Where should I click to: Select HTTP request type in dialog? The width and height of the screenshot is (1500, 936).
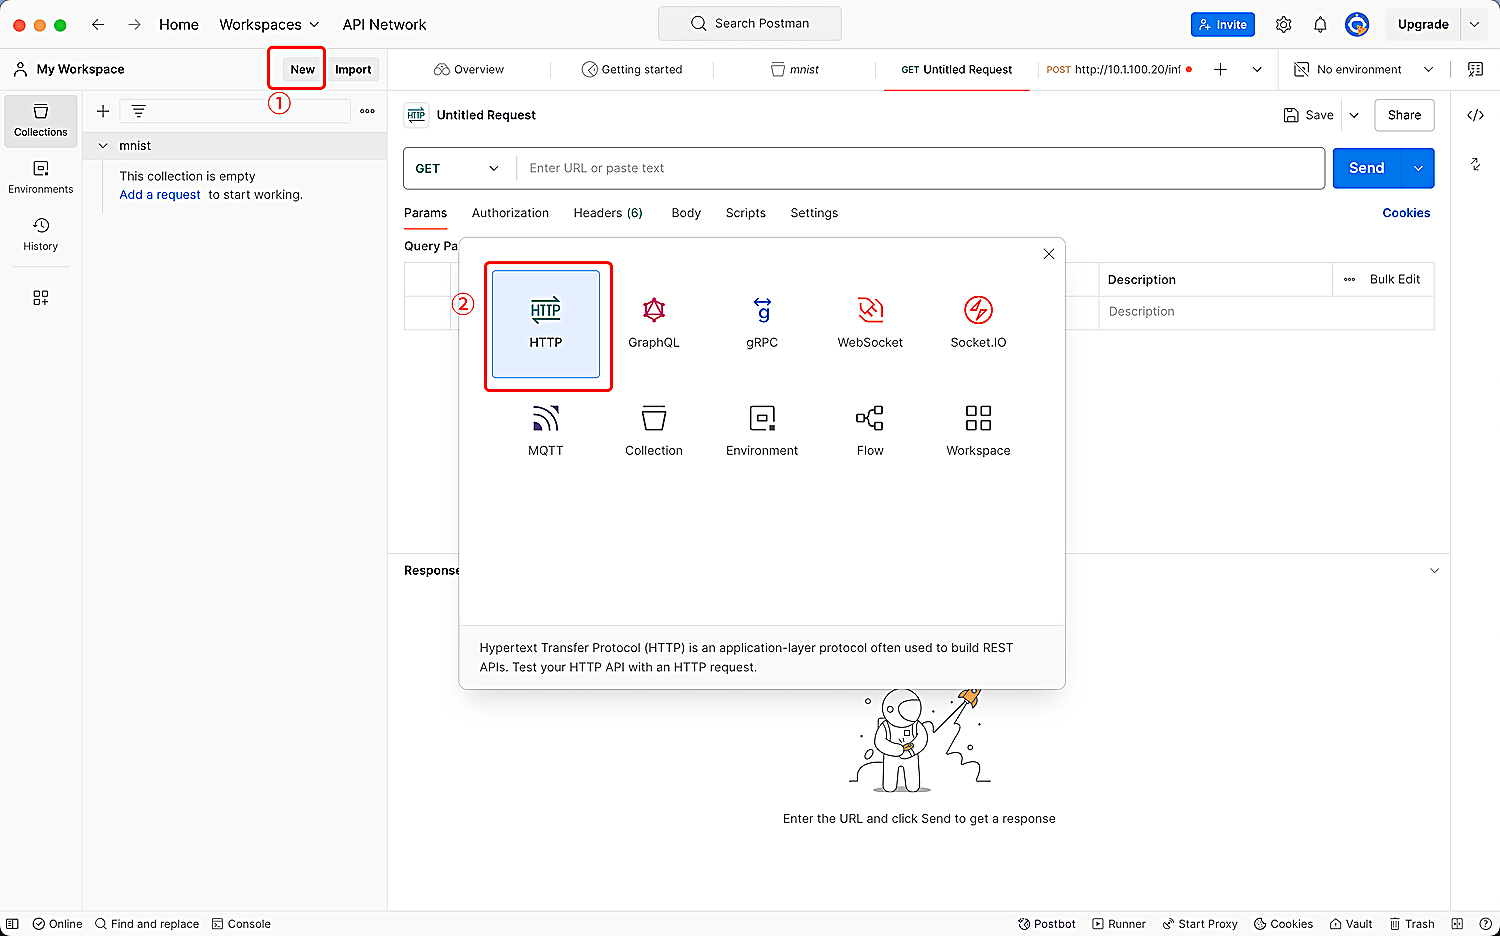coord(546,324)
